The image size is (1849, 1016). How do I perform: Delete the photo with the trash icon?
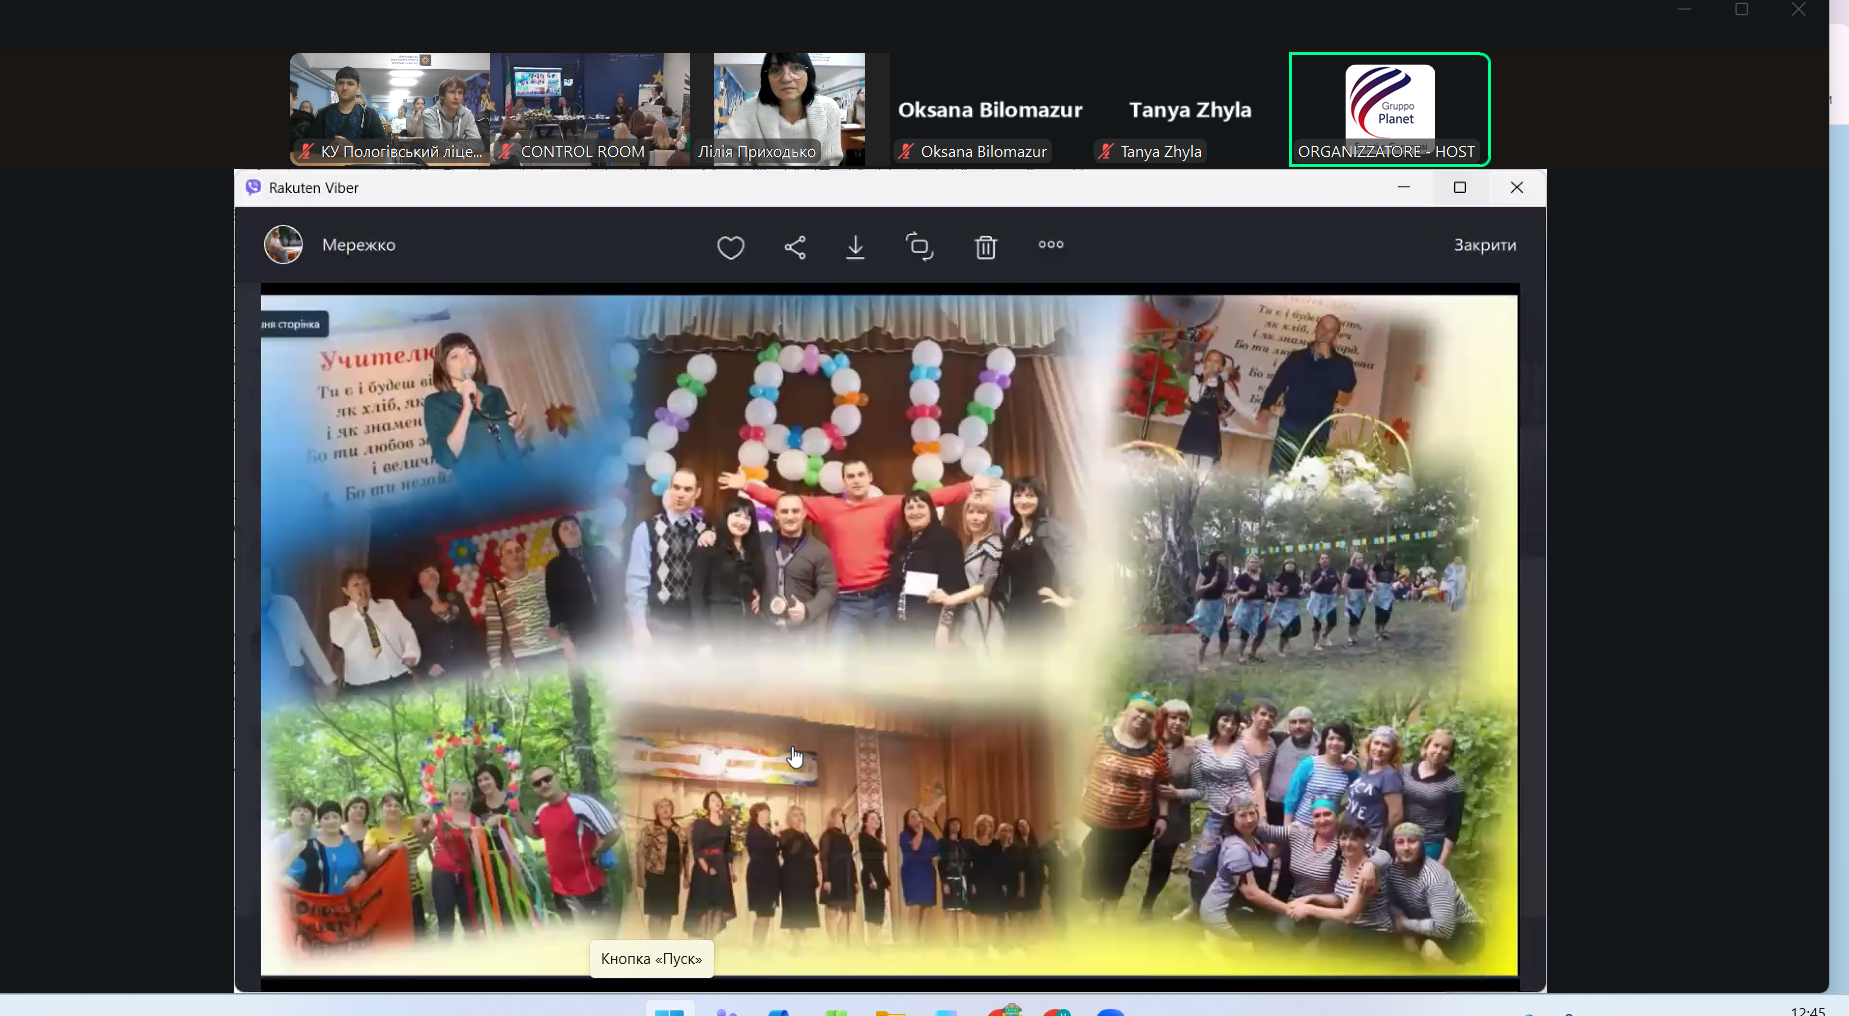tap(985, 247)
